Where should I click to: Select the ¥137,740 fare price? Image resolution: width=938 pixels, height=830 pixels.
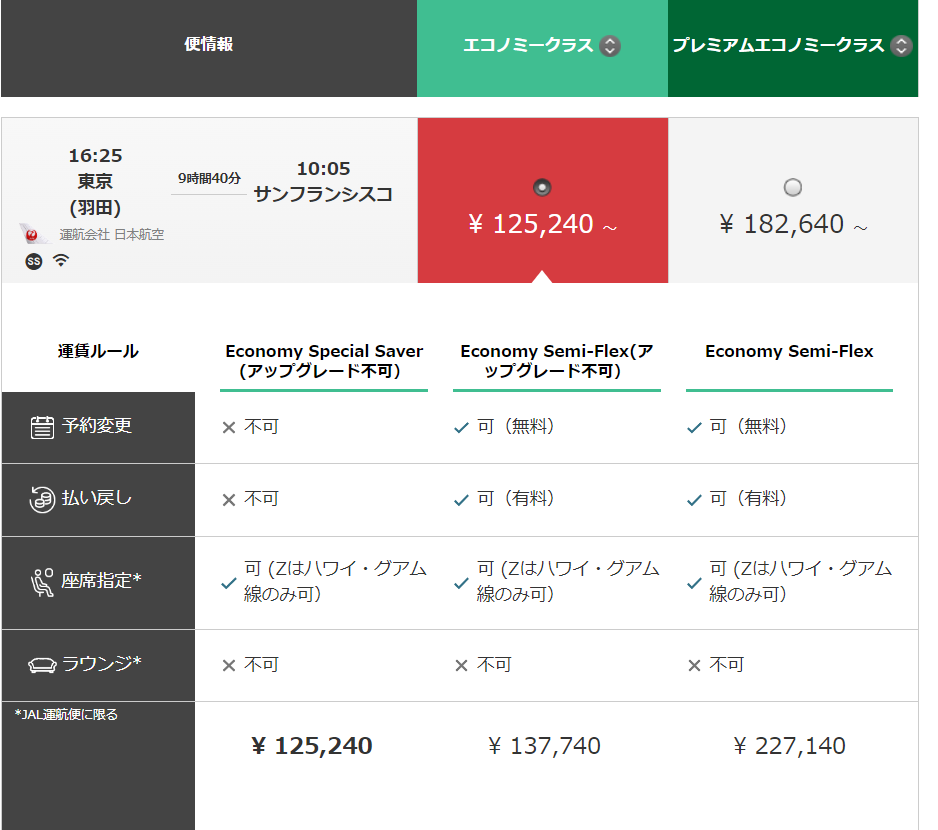click(x=544, y=746)
